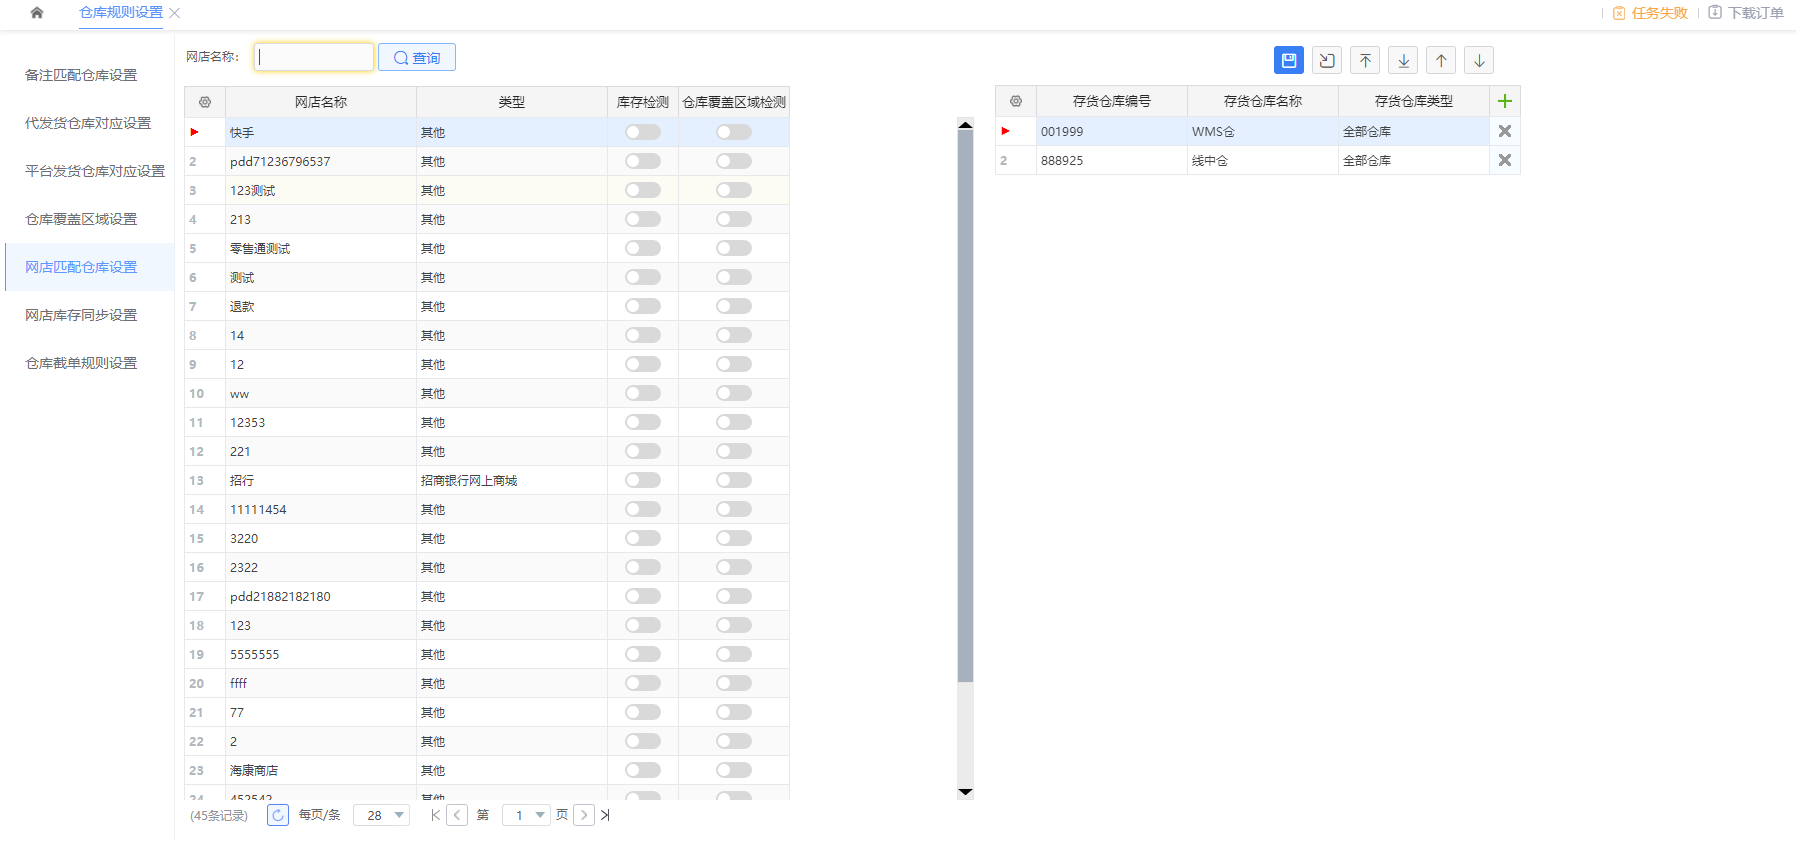Click the shop list scrollbar thumb
The width and height of the screenshot is (1796, 850).
pyautogui.click(x=965, y=405)
